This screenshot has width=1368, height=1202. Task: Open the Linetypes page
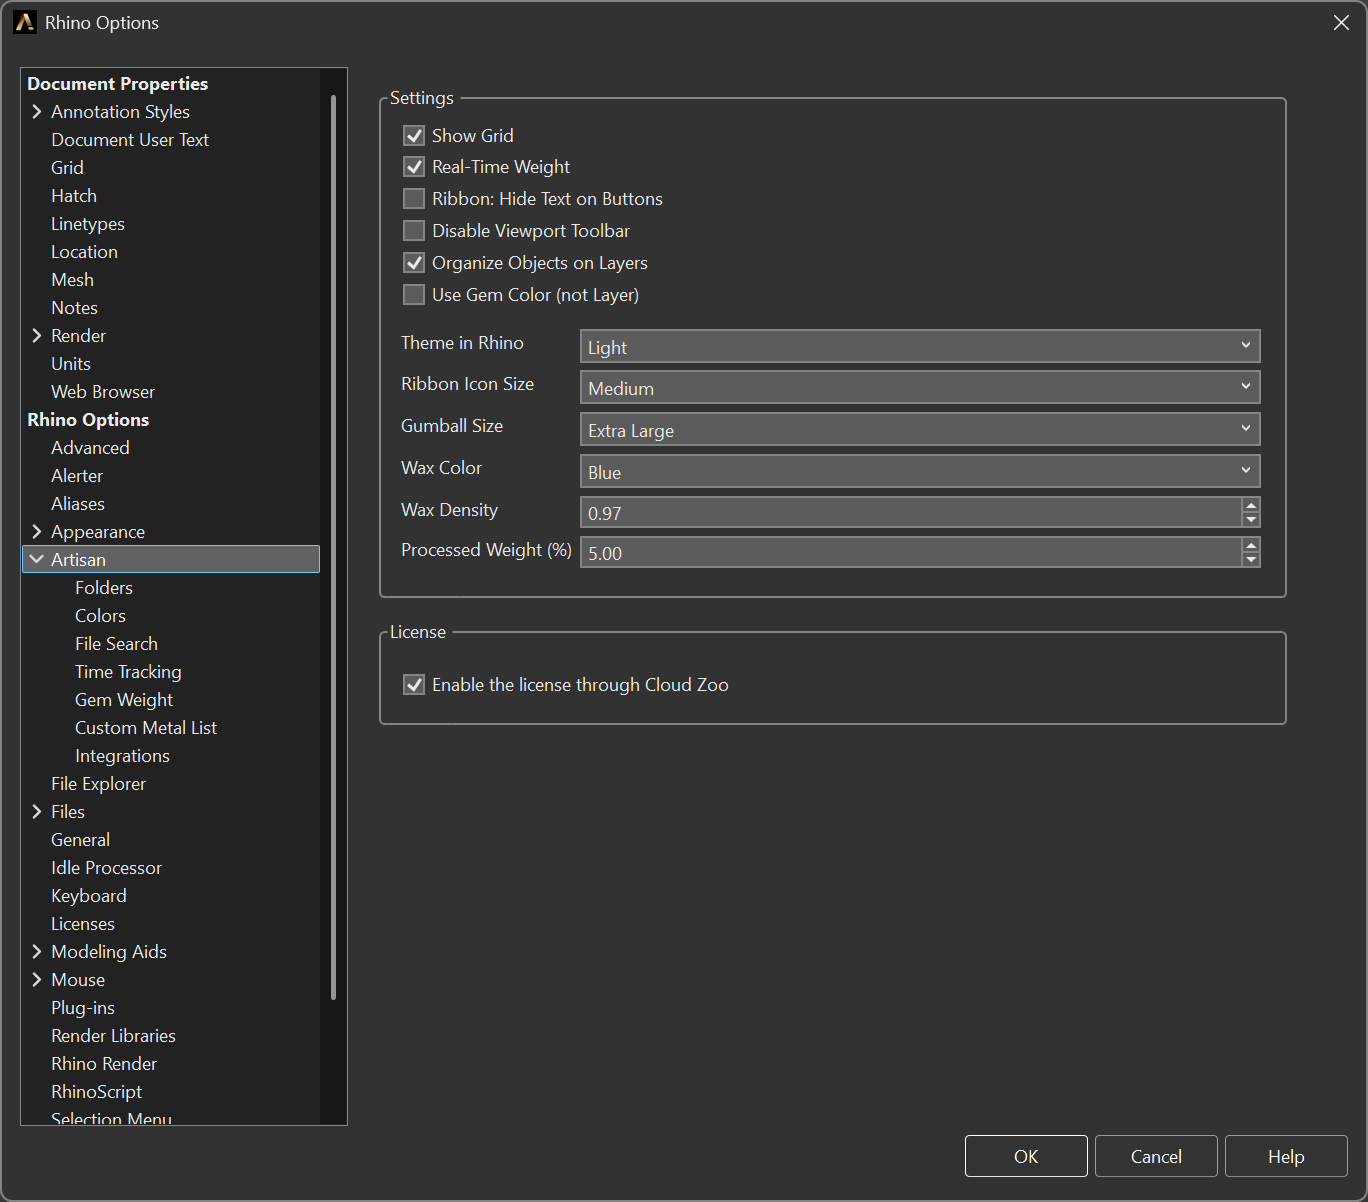[x=88, y=223]
